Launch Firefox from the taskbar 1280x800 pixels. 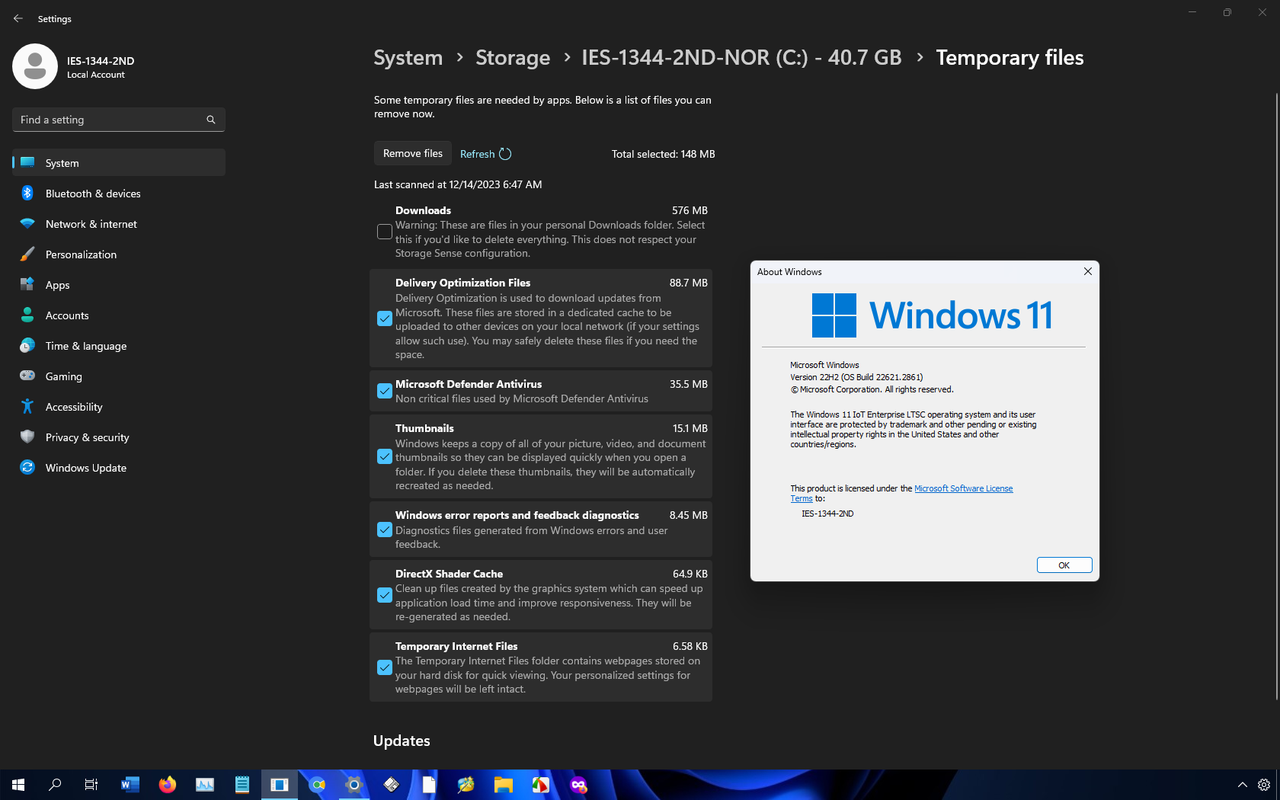click(x=167, y=785)
